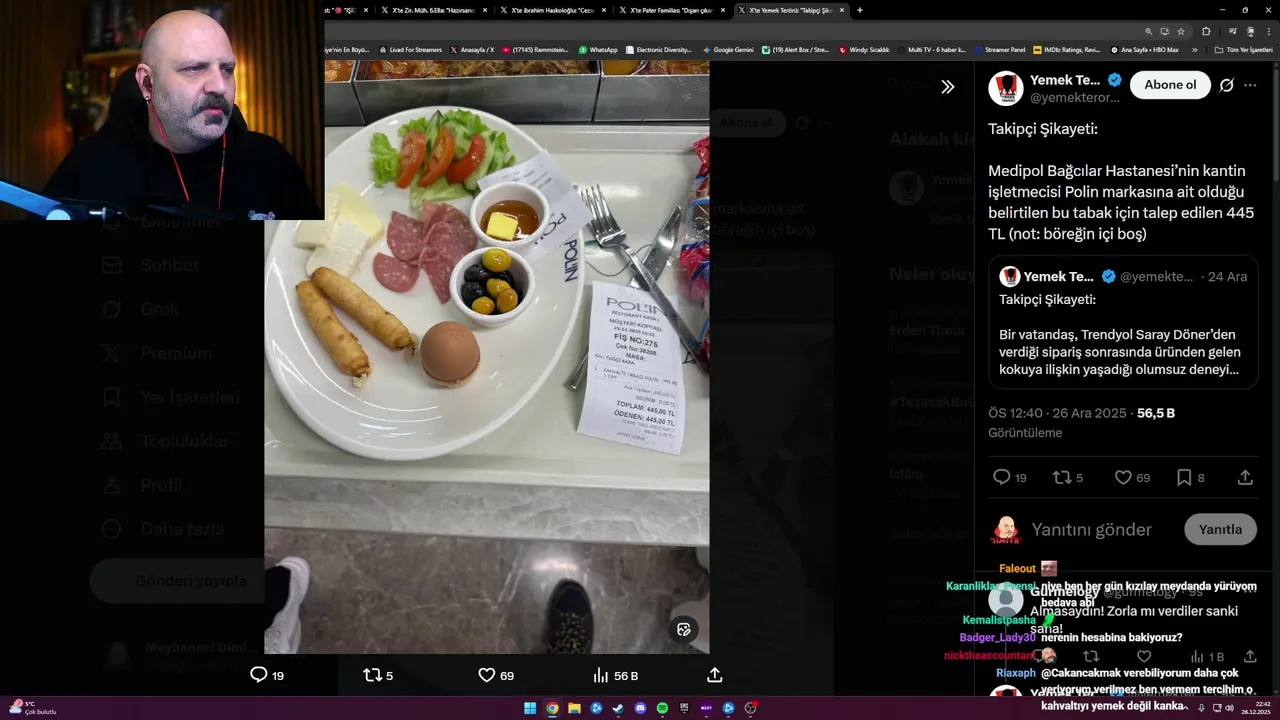Viewport: 1280px width, 720px height.
Task: Click reply icon with 19 under photo
Action: pos(267,675)
